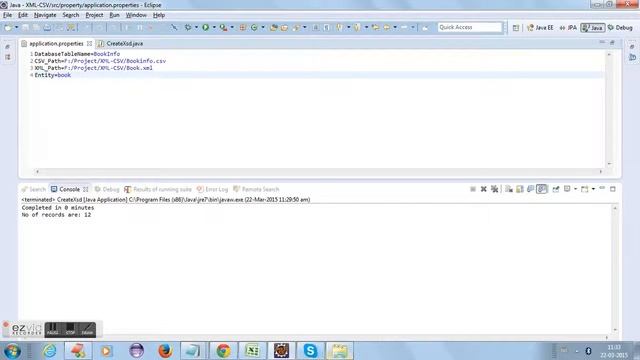Switch to the Remote Search tab
This screenshot has height=360, width=640.
pyautogui.click(x=256, y=189)
